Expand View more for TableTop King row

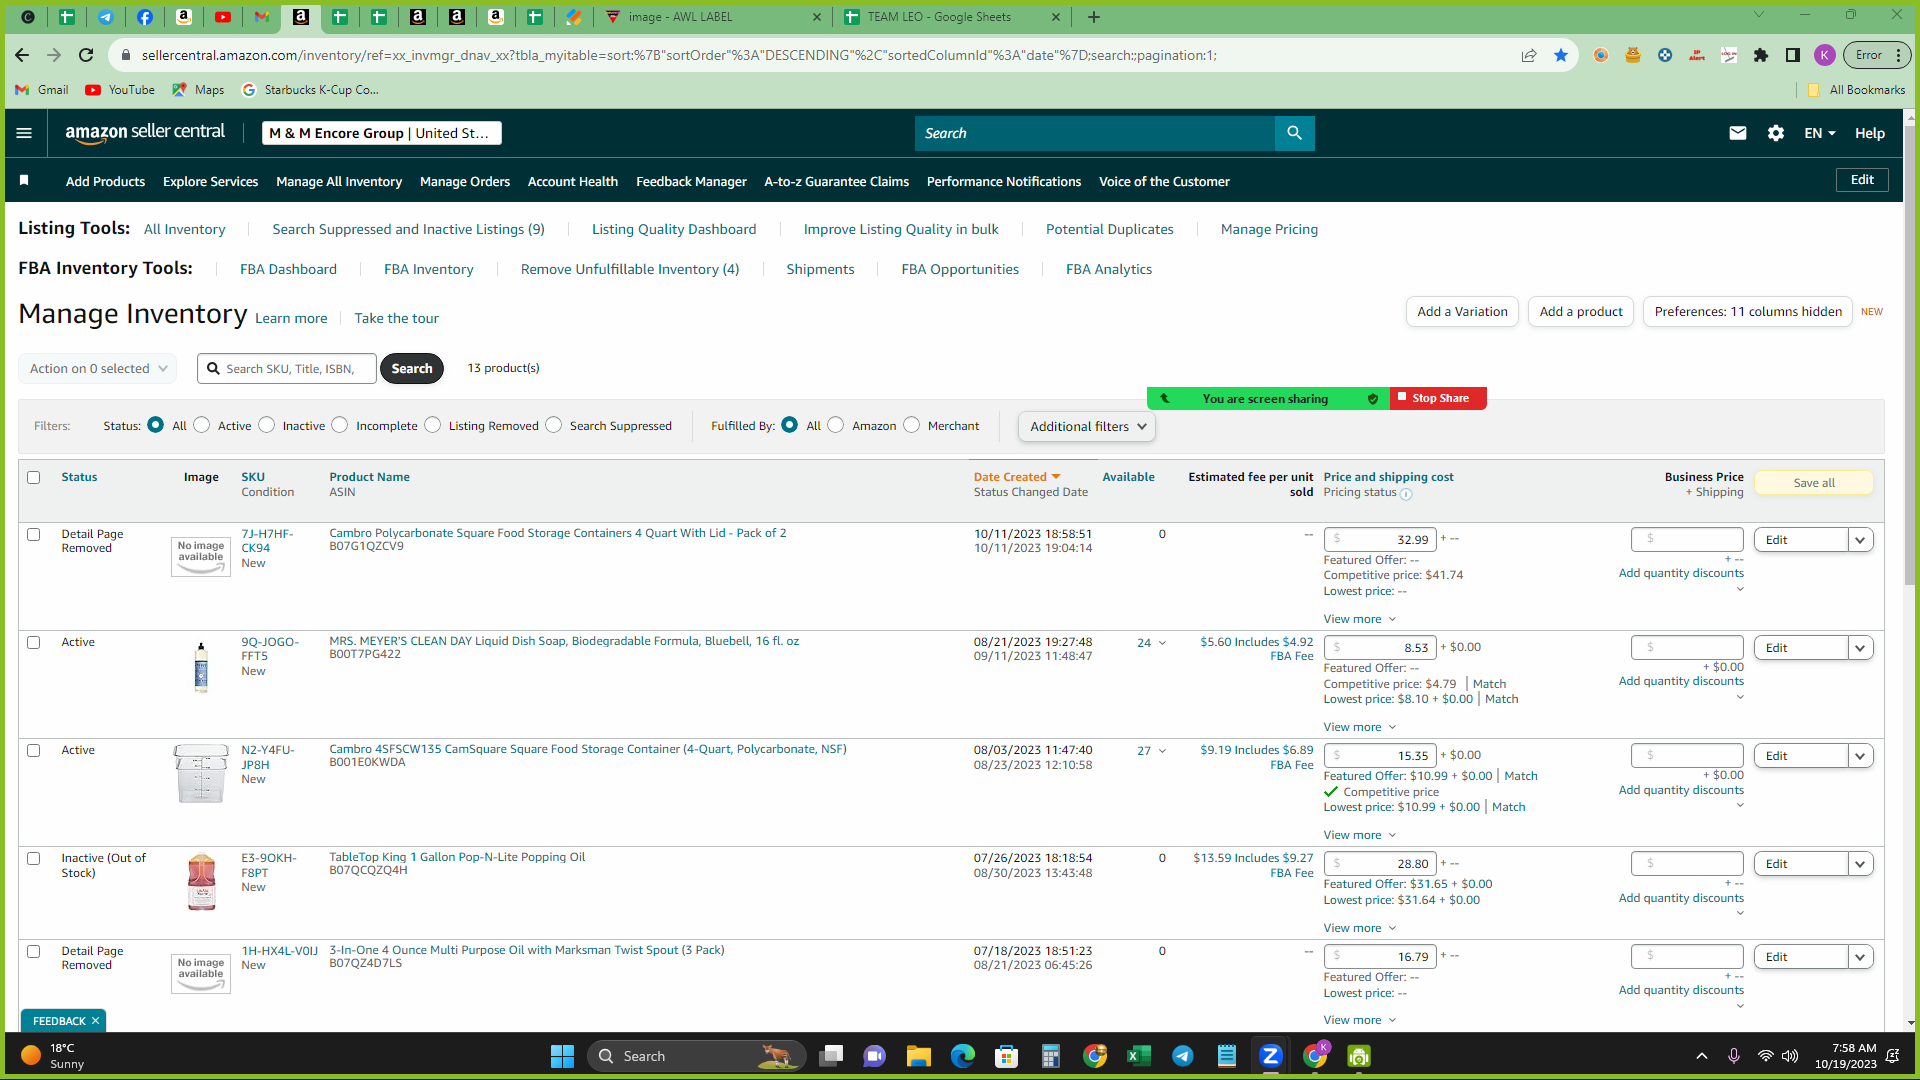click(1359, 929)
